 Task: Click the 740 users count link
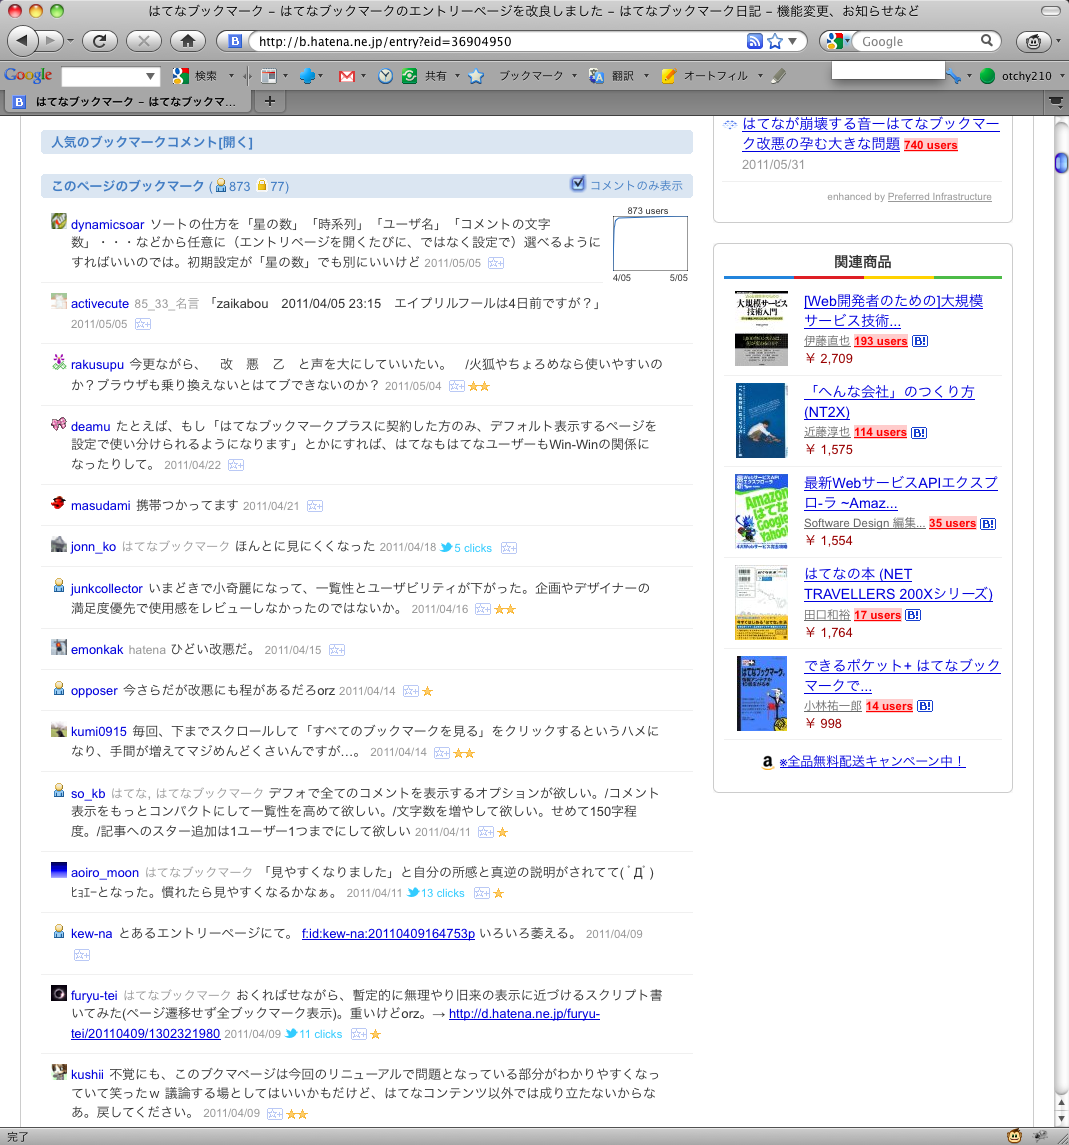(930, 145)
